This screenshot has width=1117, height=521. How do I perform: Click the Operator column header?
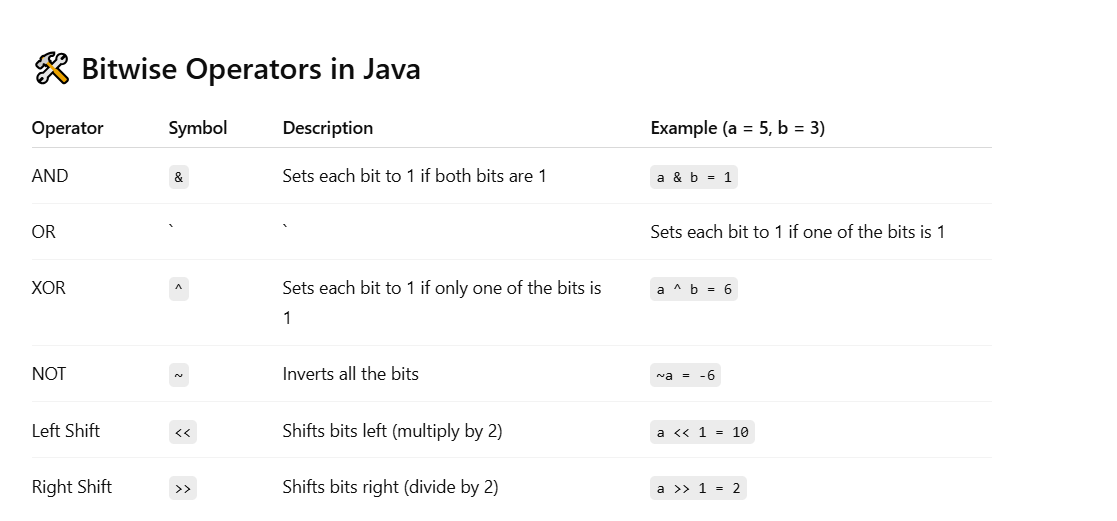coord(67,128)
